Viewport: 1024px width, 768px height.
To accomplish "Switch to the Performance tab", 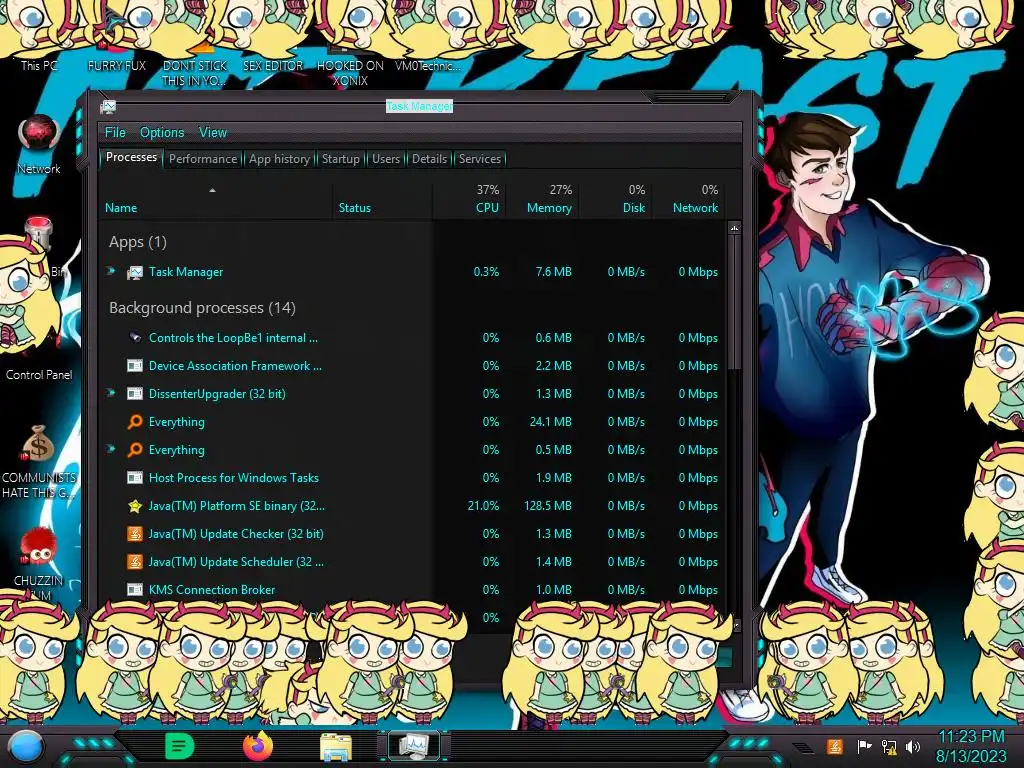I will [x=202, y=159].
